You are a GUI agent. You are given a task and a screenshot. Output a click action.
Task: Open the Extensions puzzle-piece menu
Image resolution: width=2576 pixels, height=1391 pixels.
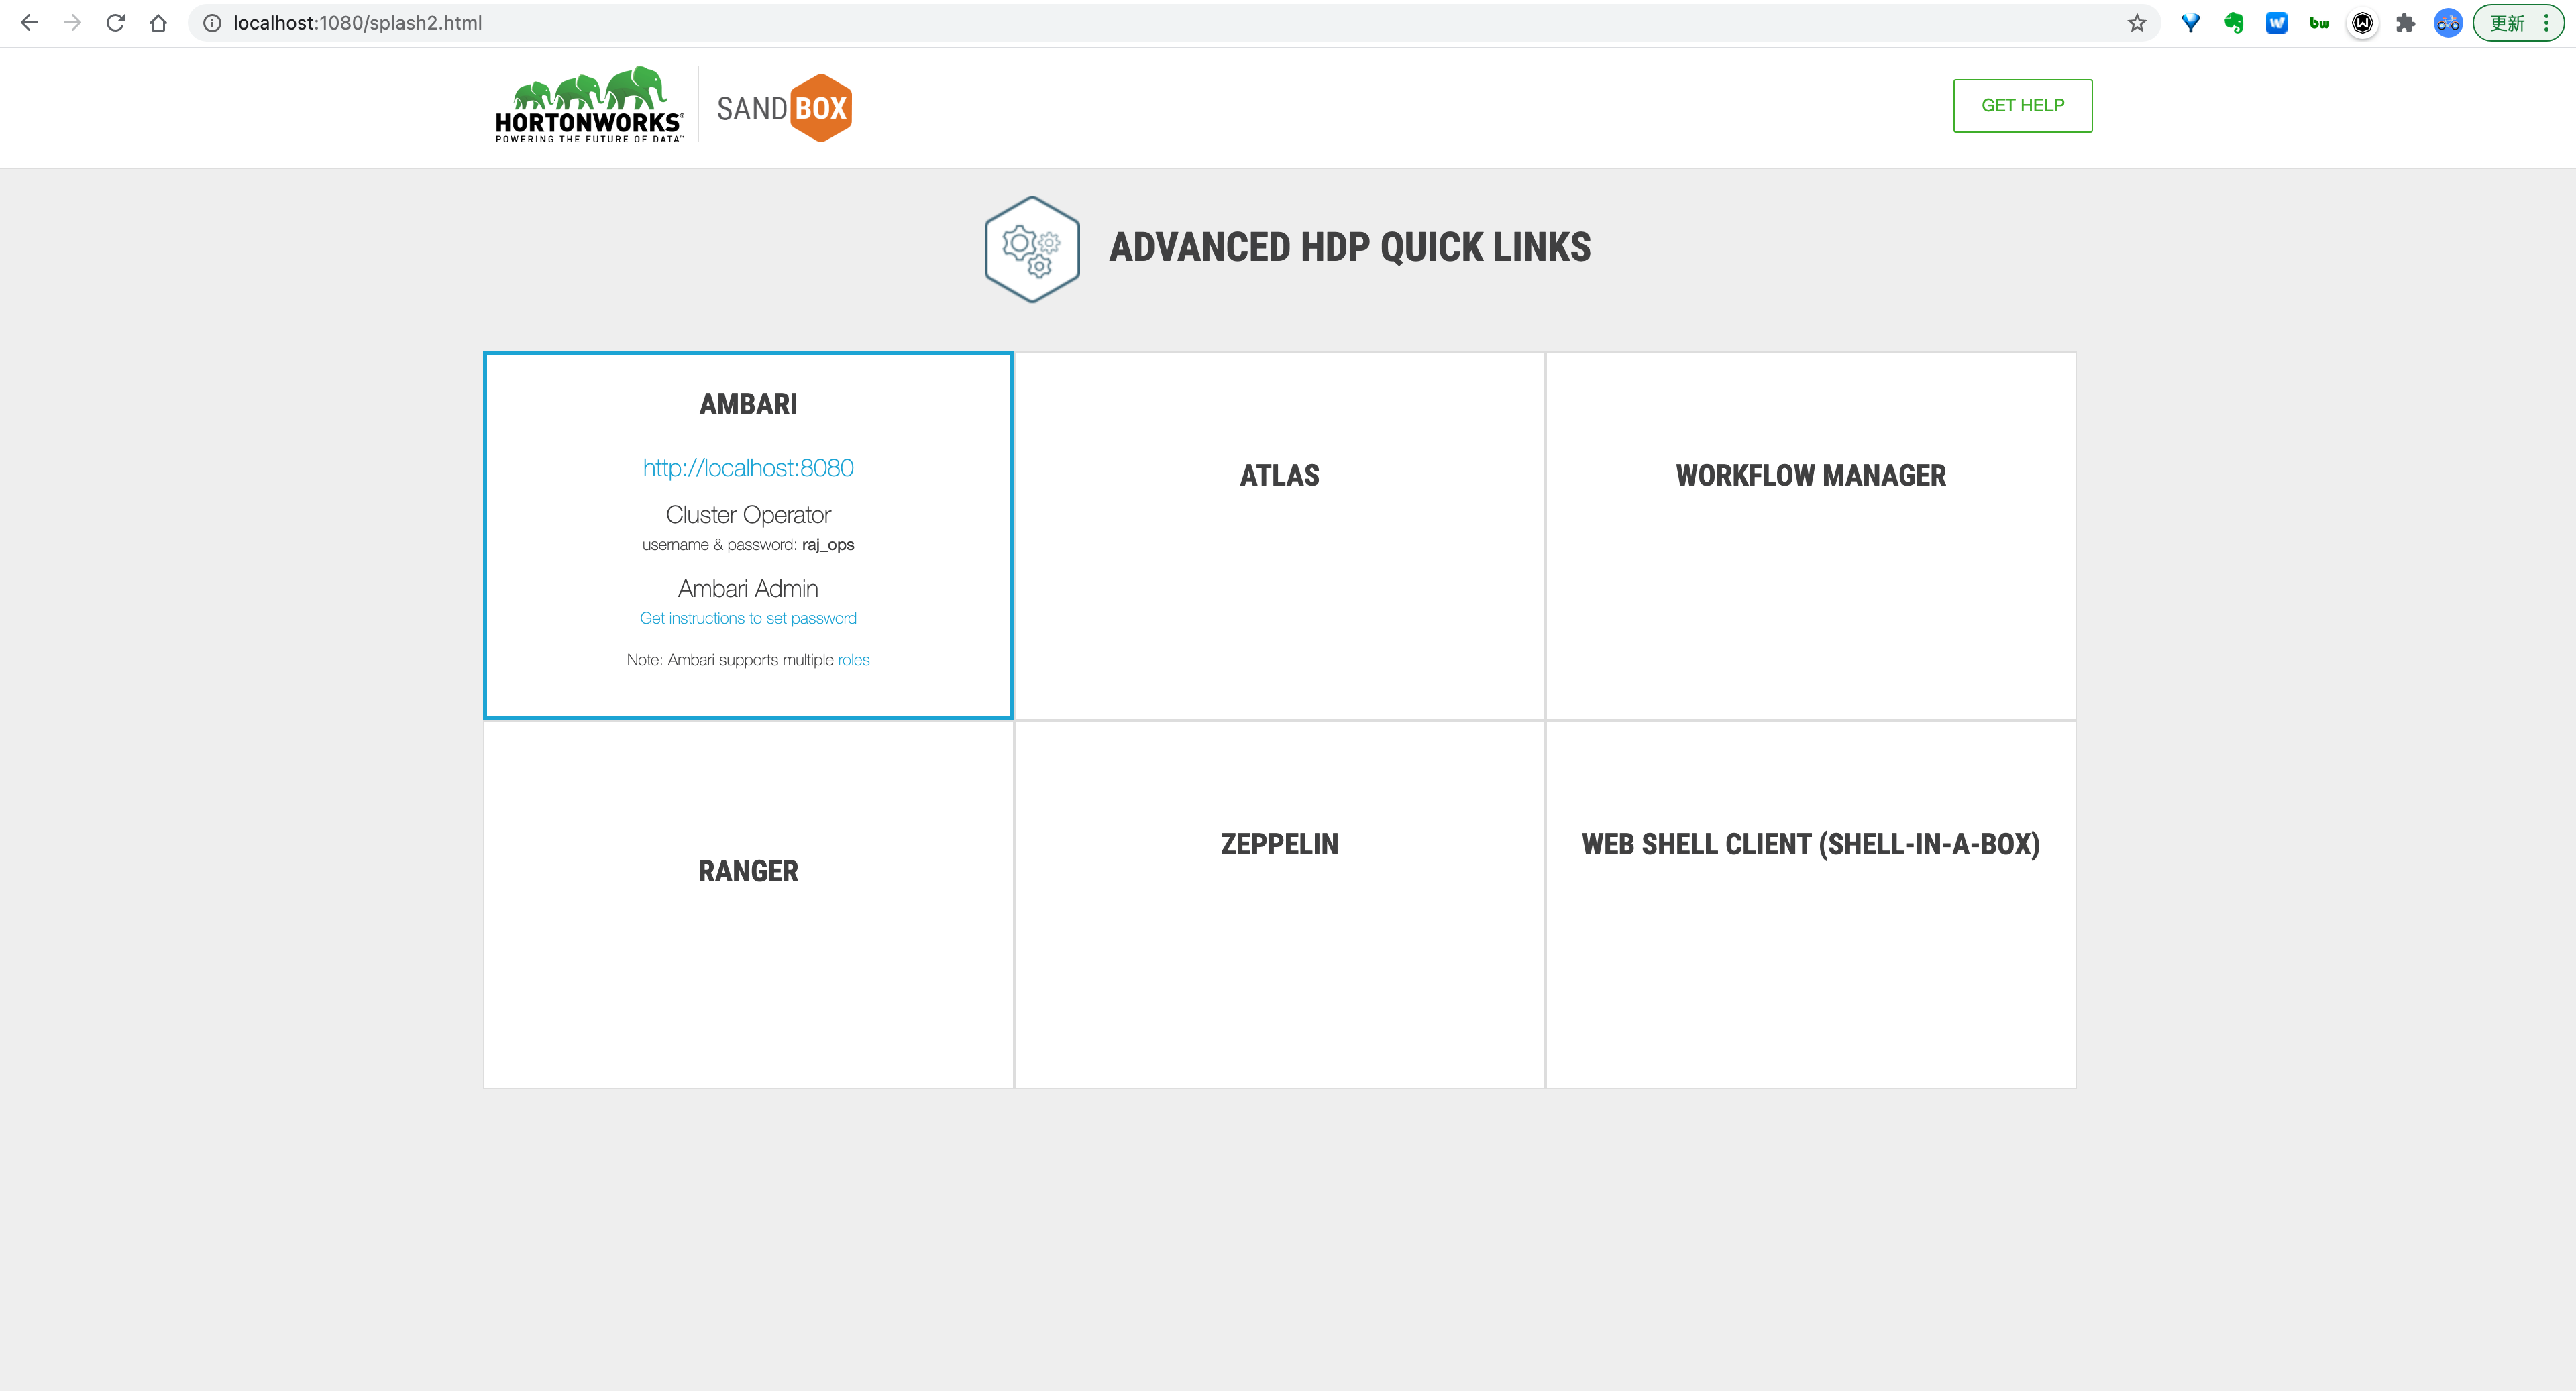click(2405, 23)
